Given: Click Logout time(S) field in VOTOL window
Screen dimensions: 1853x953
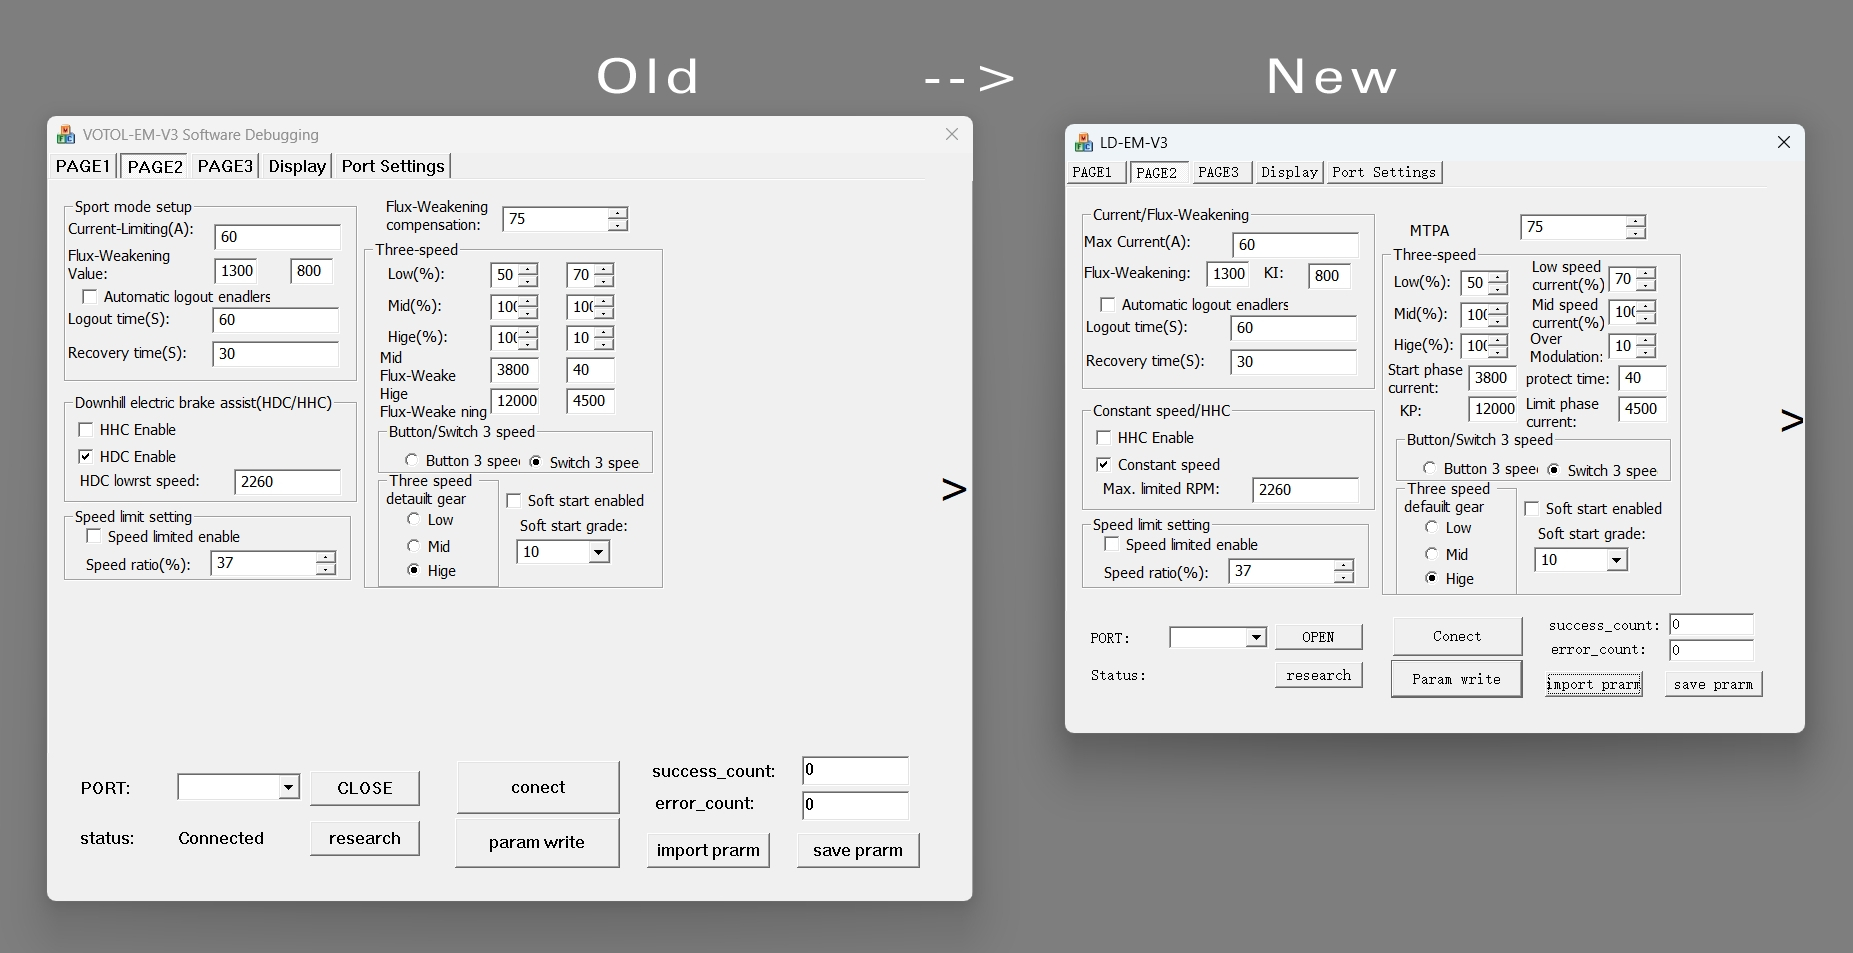Looking at the screenshot, I should [x=276, y=320].
